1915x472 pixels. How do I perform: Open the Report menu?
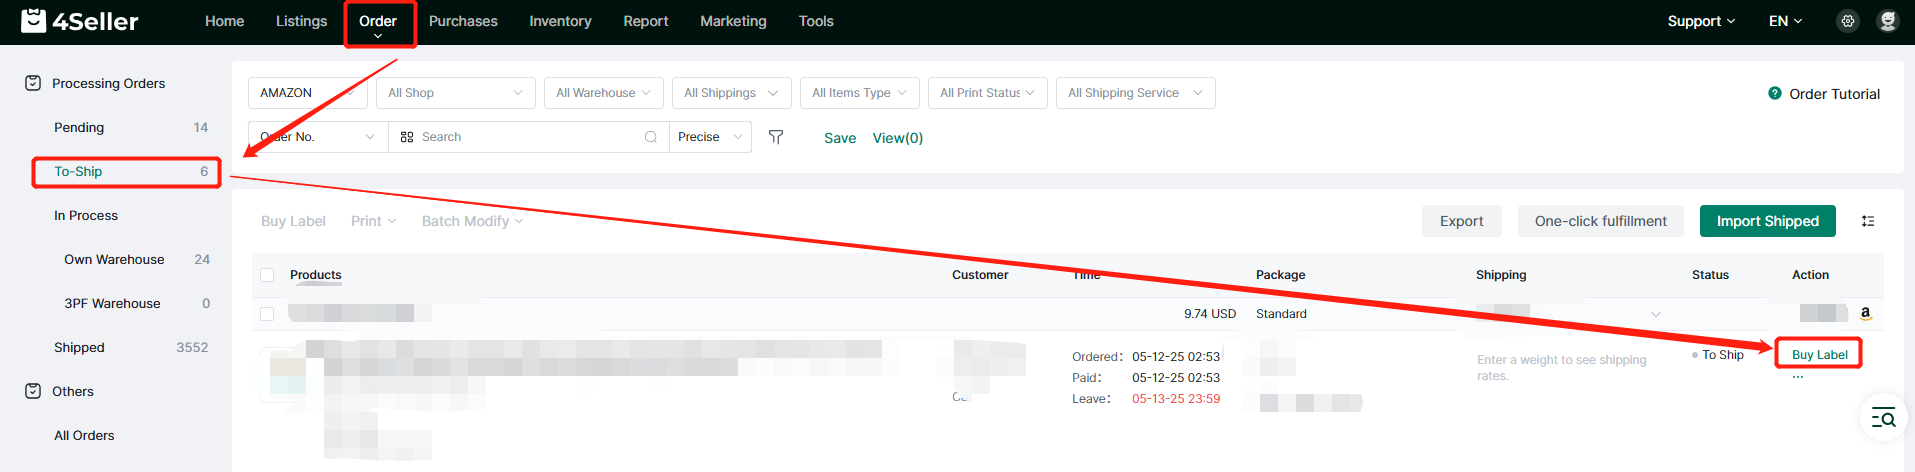pyautogui.click(x=646, y=21)
